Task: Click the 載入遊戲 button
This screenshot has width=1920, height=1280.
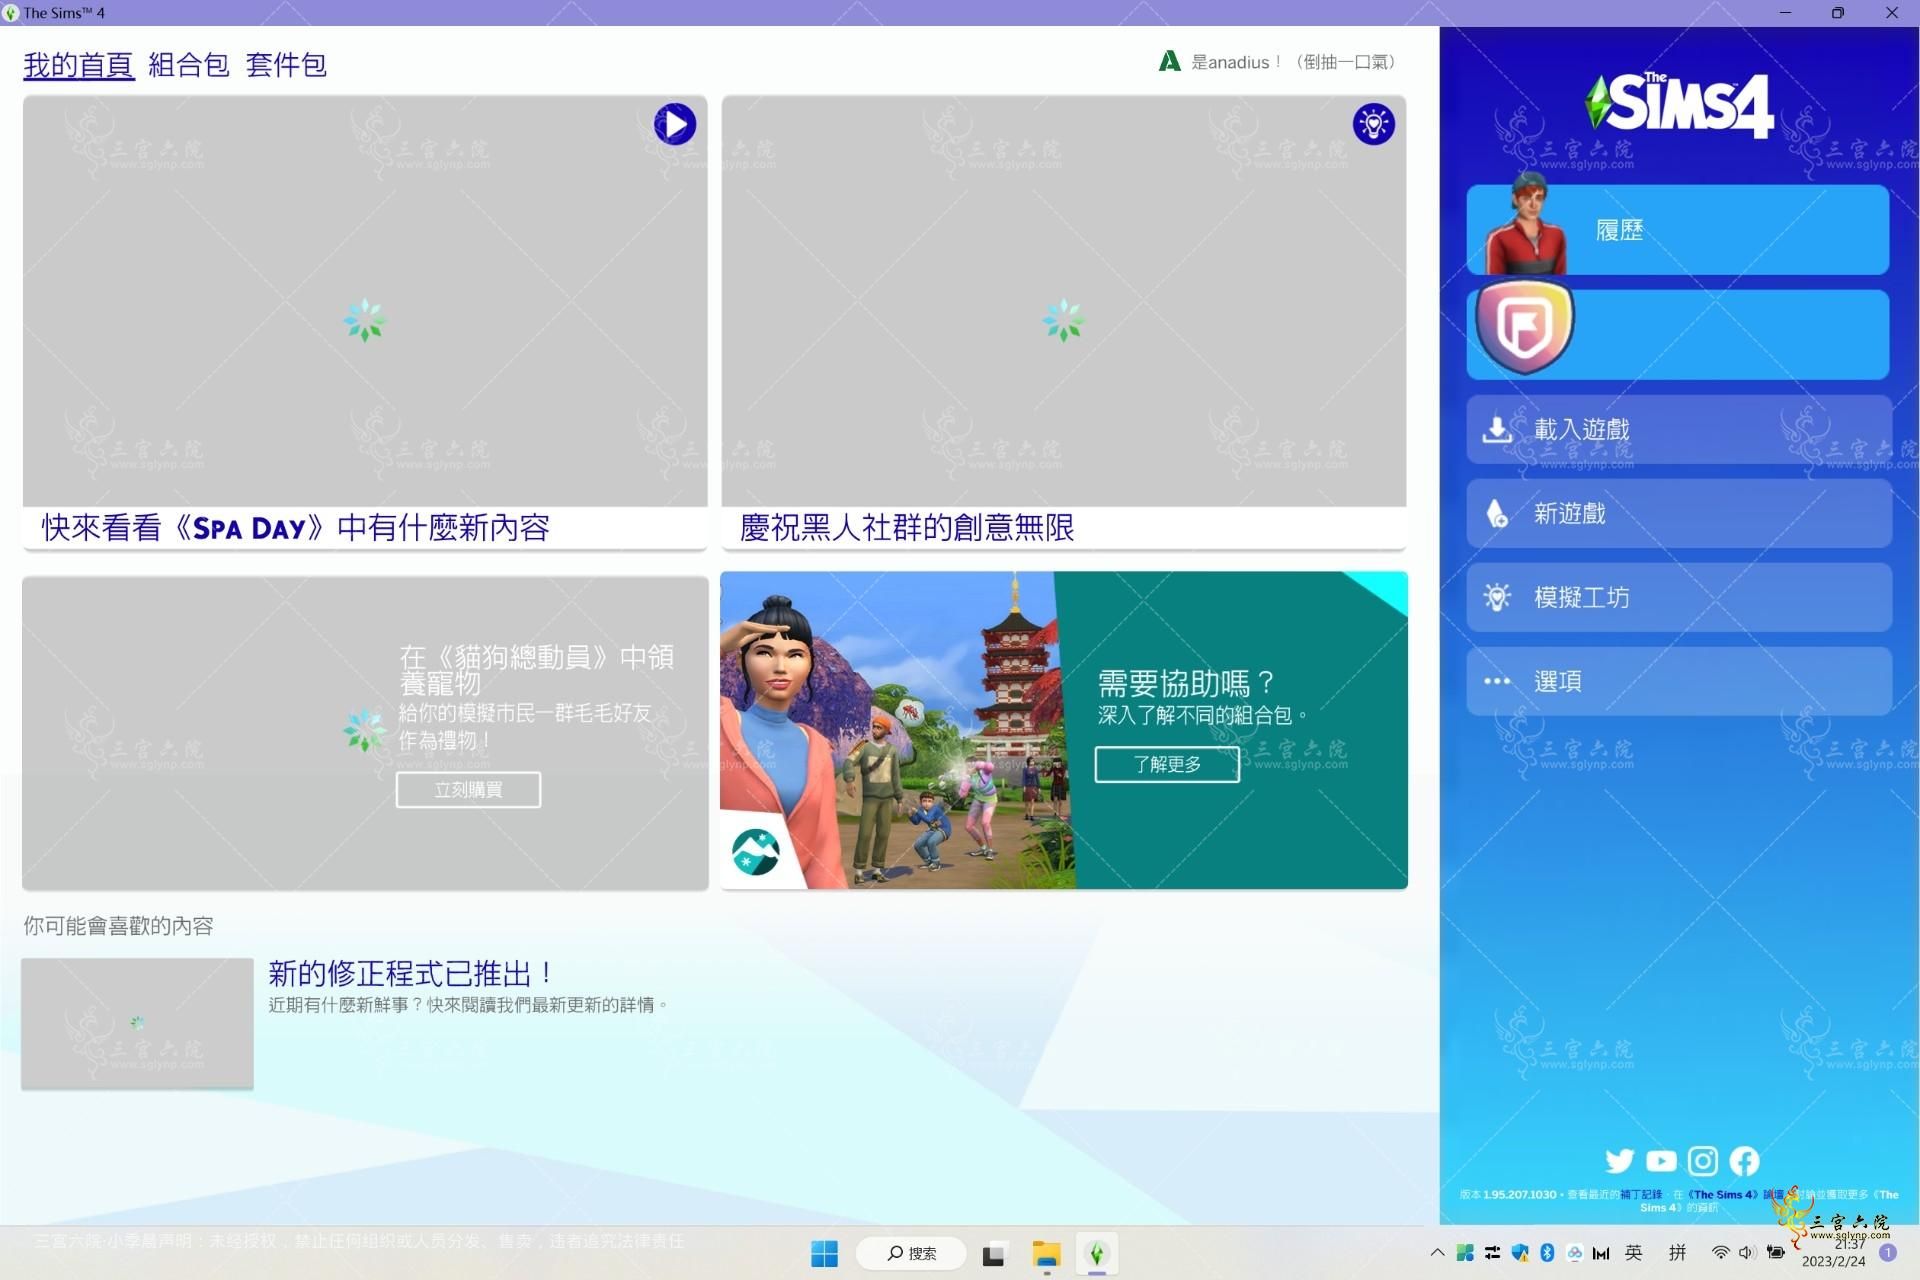Action: tap(1679, 430)
